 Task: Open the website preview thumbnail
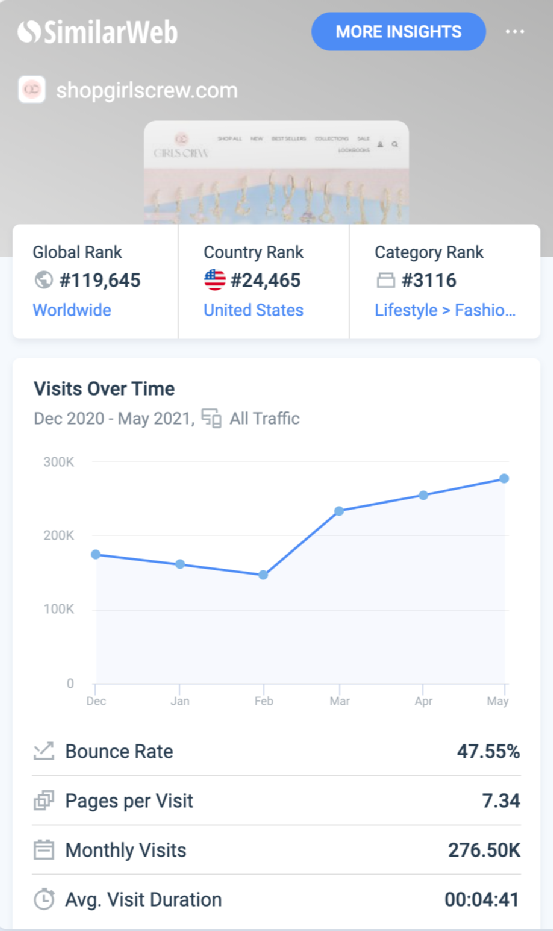(276, 172)
